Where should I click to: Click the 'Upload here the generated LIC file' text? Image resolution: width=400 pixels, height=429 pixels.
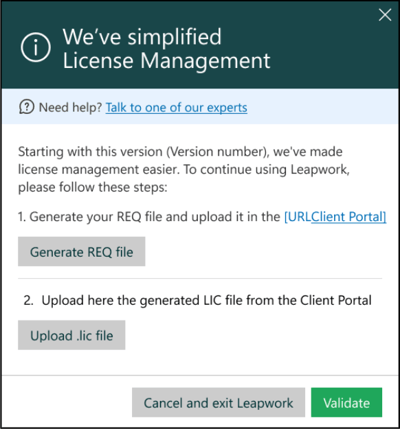206,300
